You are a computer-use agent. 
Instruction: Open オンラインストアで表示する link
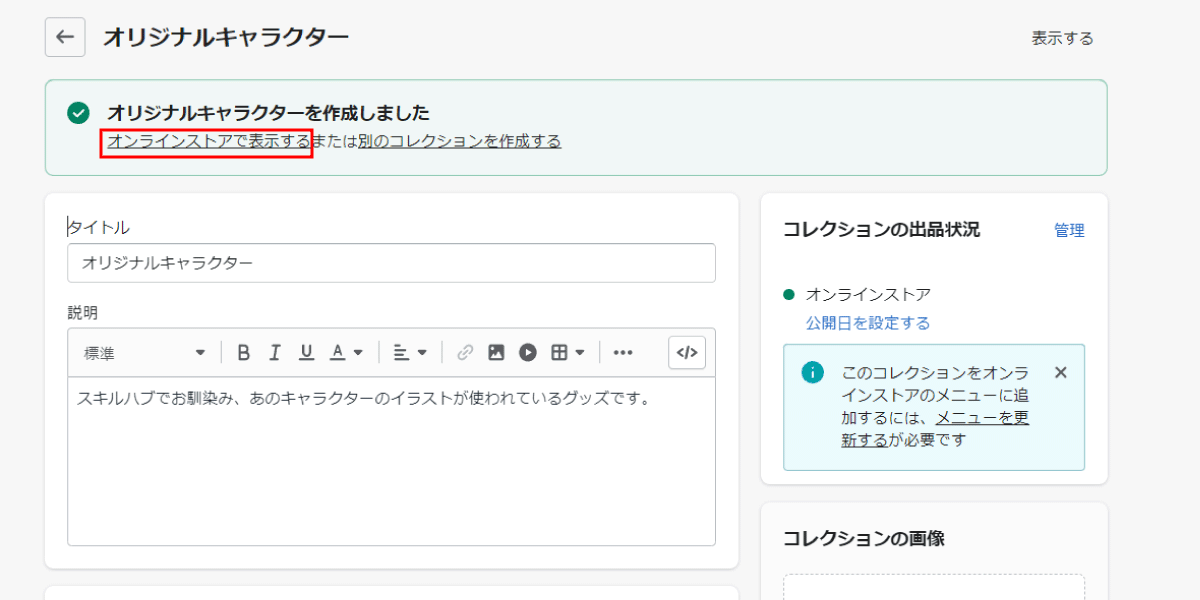[208, 141]
